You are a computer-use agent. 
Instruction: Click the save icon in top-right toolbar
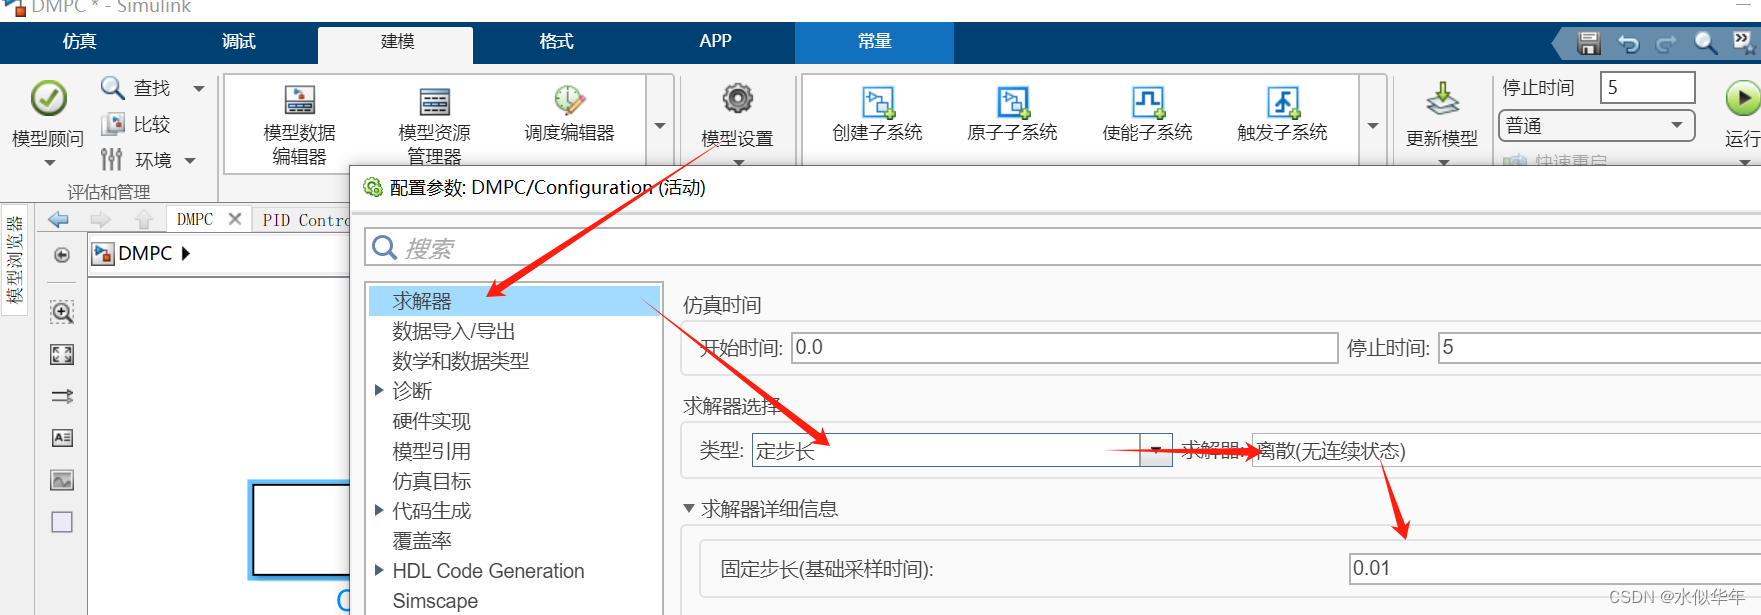pos(1589,43)
